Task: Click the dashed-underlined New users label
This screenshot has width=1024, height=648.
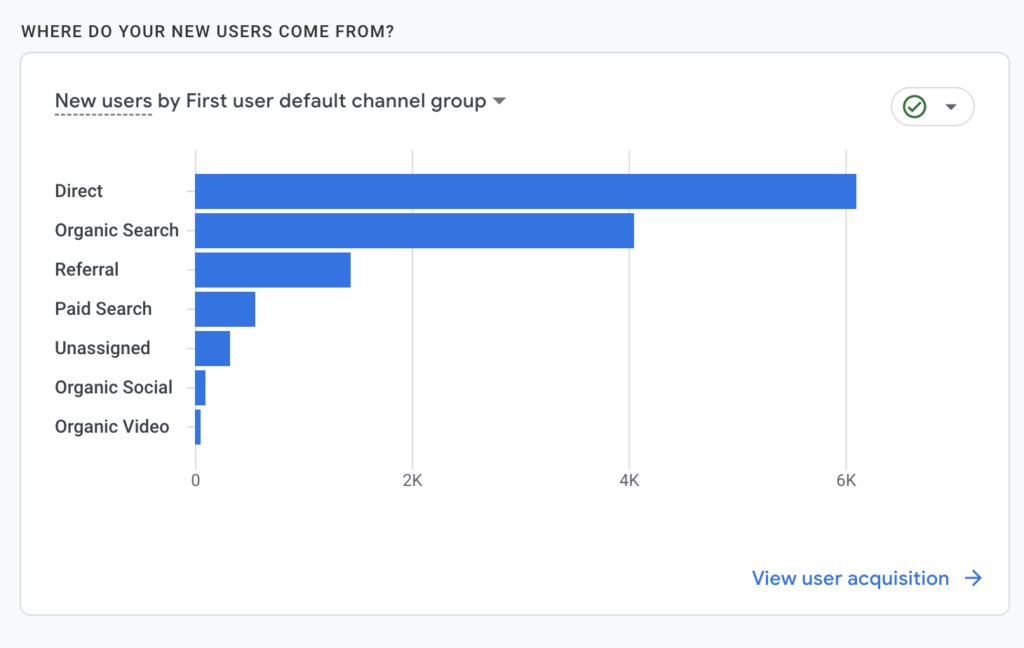Action: tap(101, 100)
